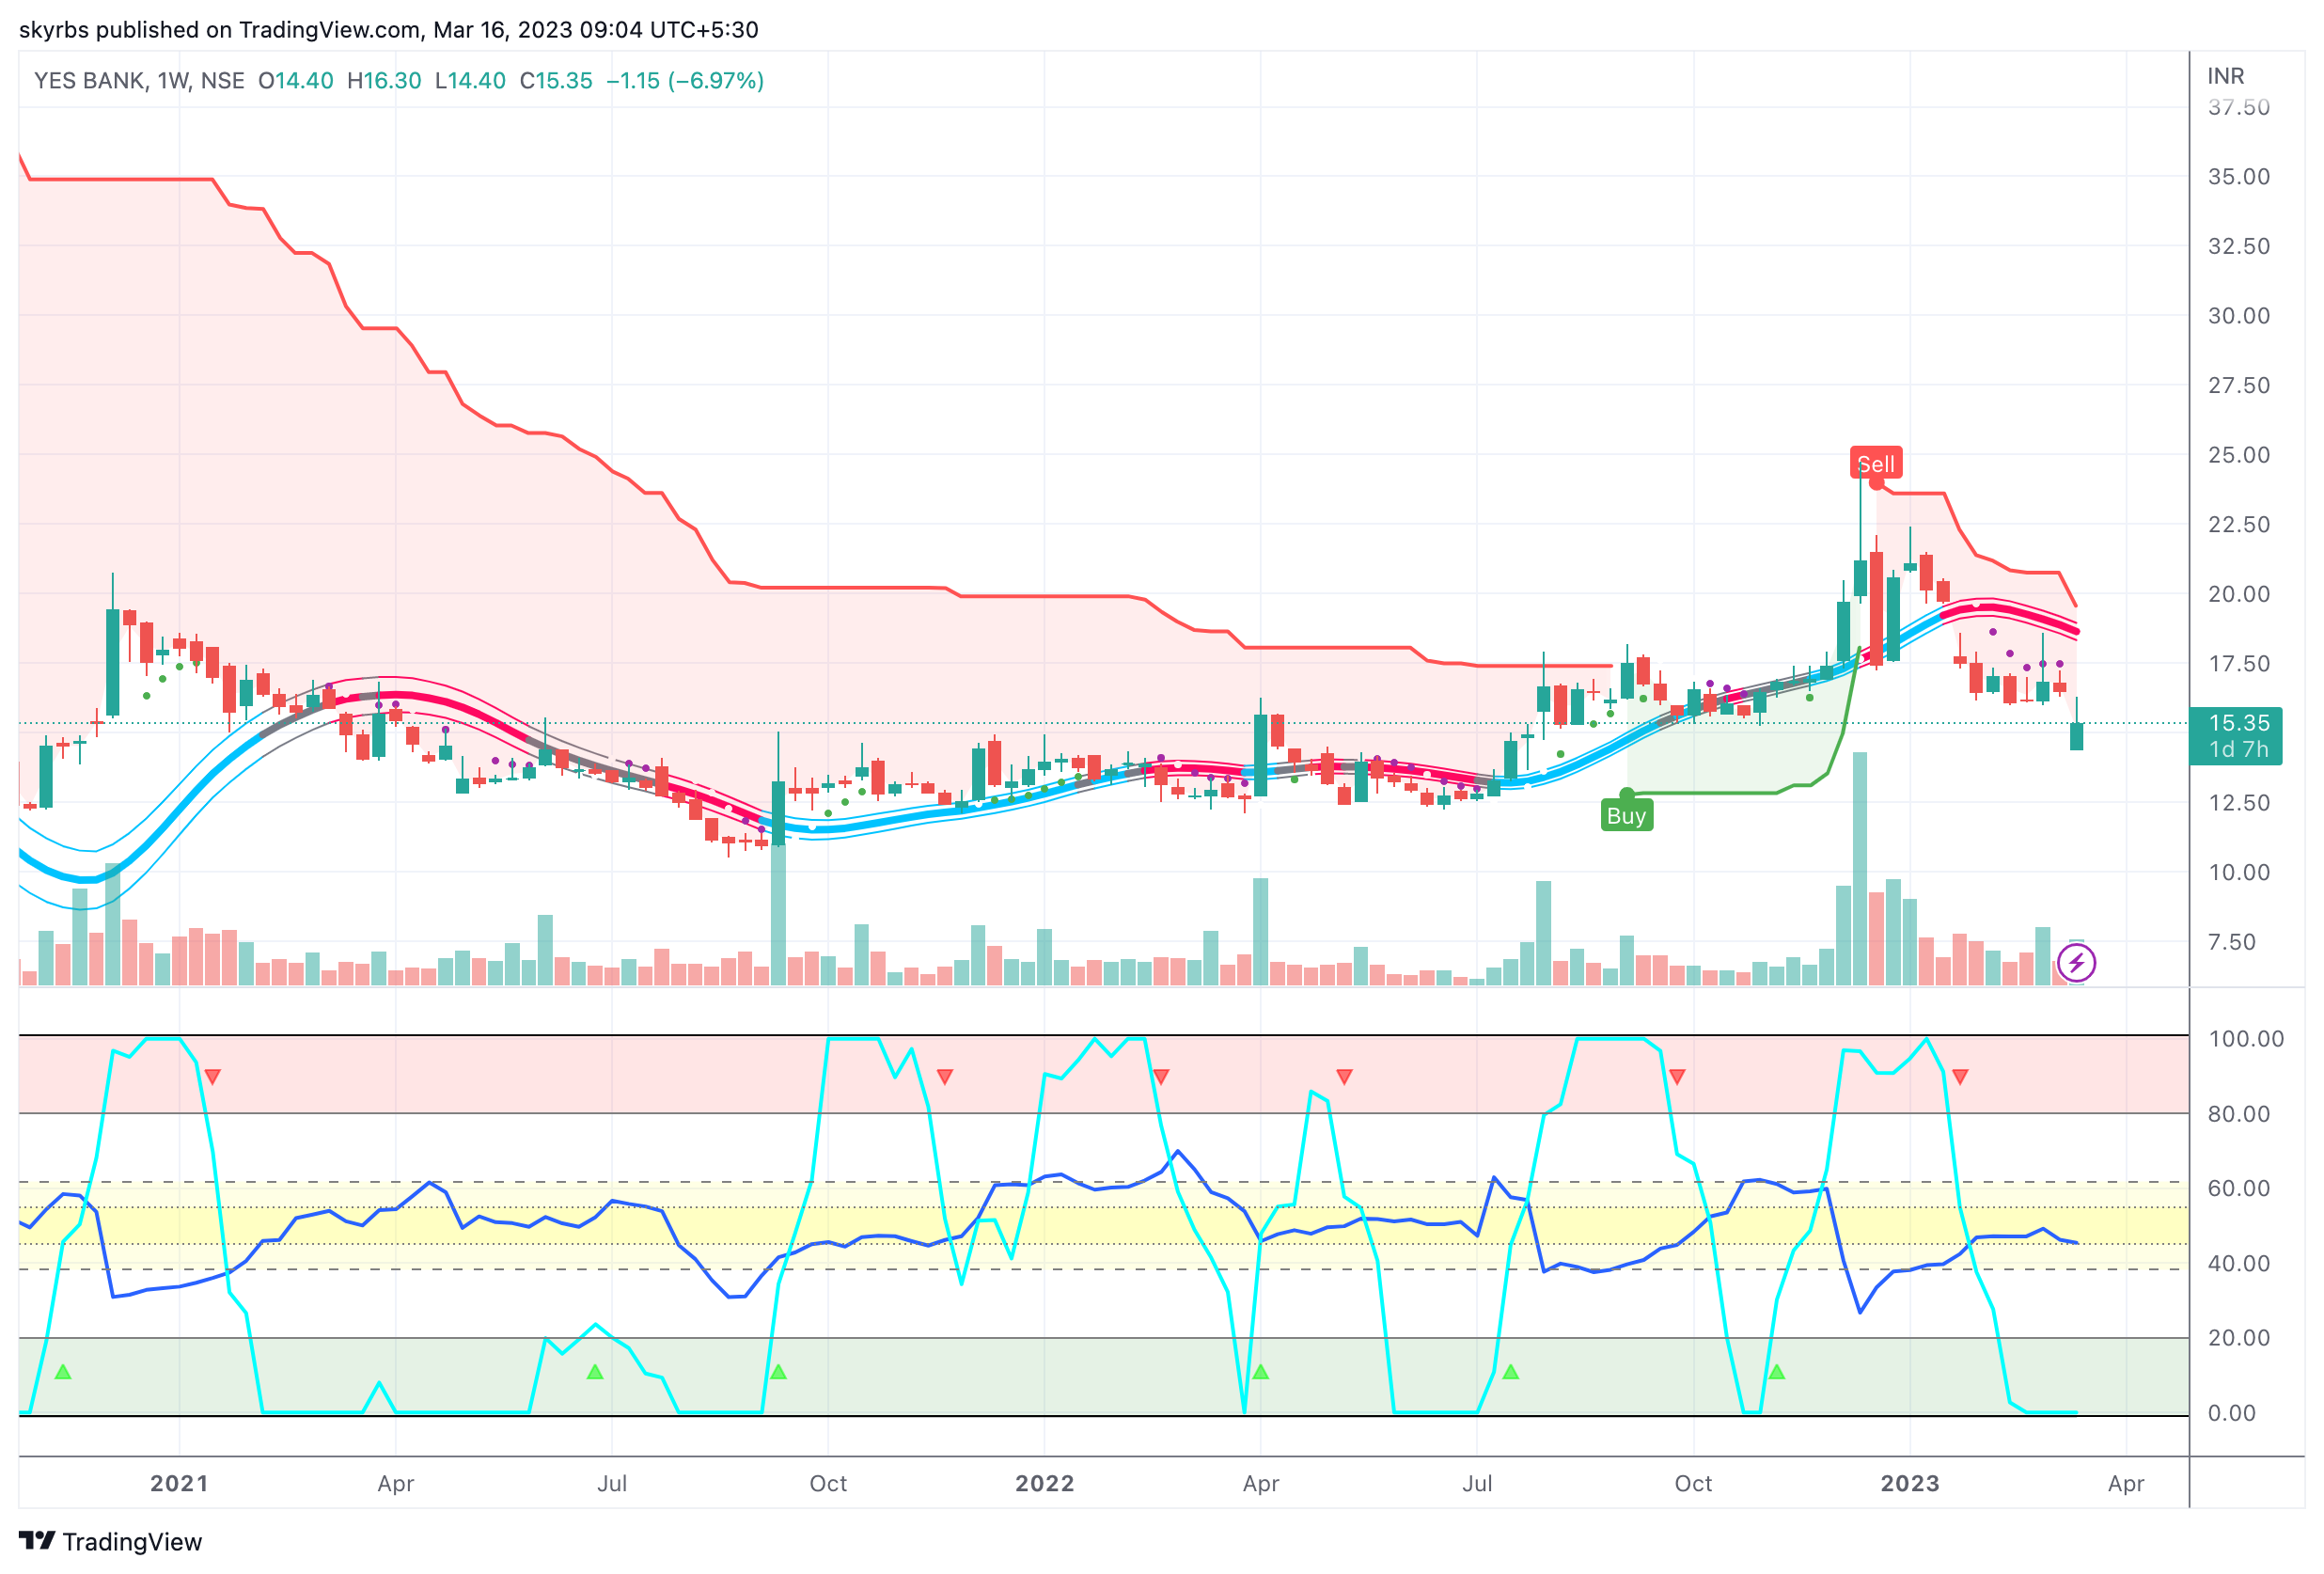The image size is (2324, 1574).
Task: Click the low value L14.40
Action: tap(470, 80)
